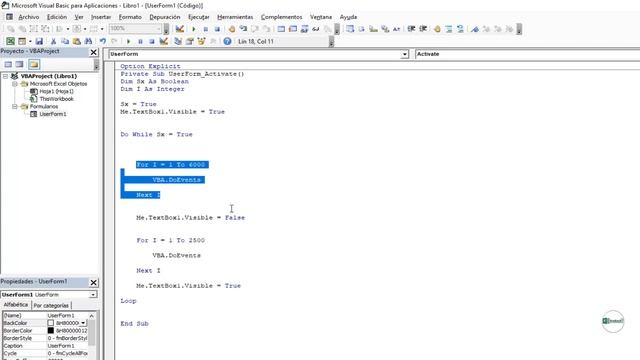Viewport: 640px width, 360px height.
Task: Open the Locals Window icon in debug toolbar
Action: coord(281,29)
